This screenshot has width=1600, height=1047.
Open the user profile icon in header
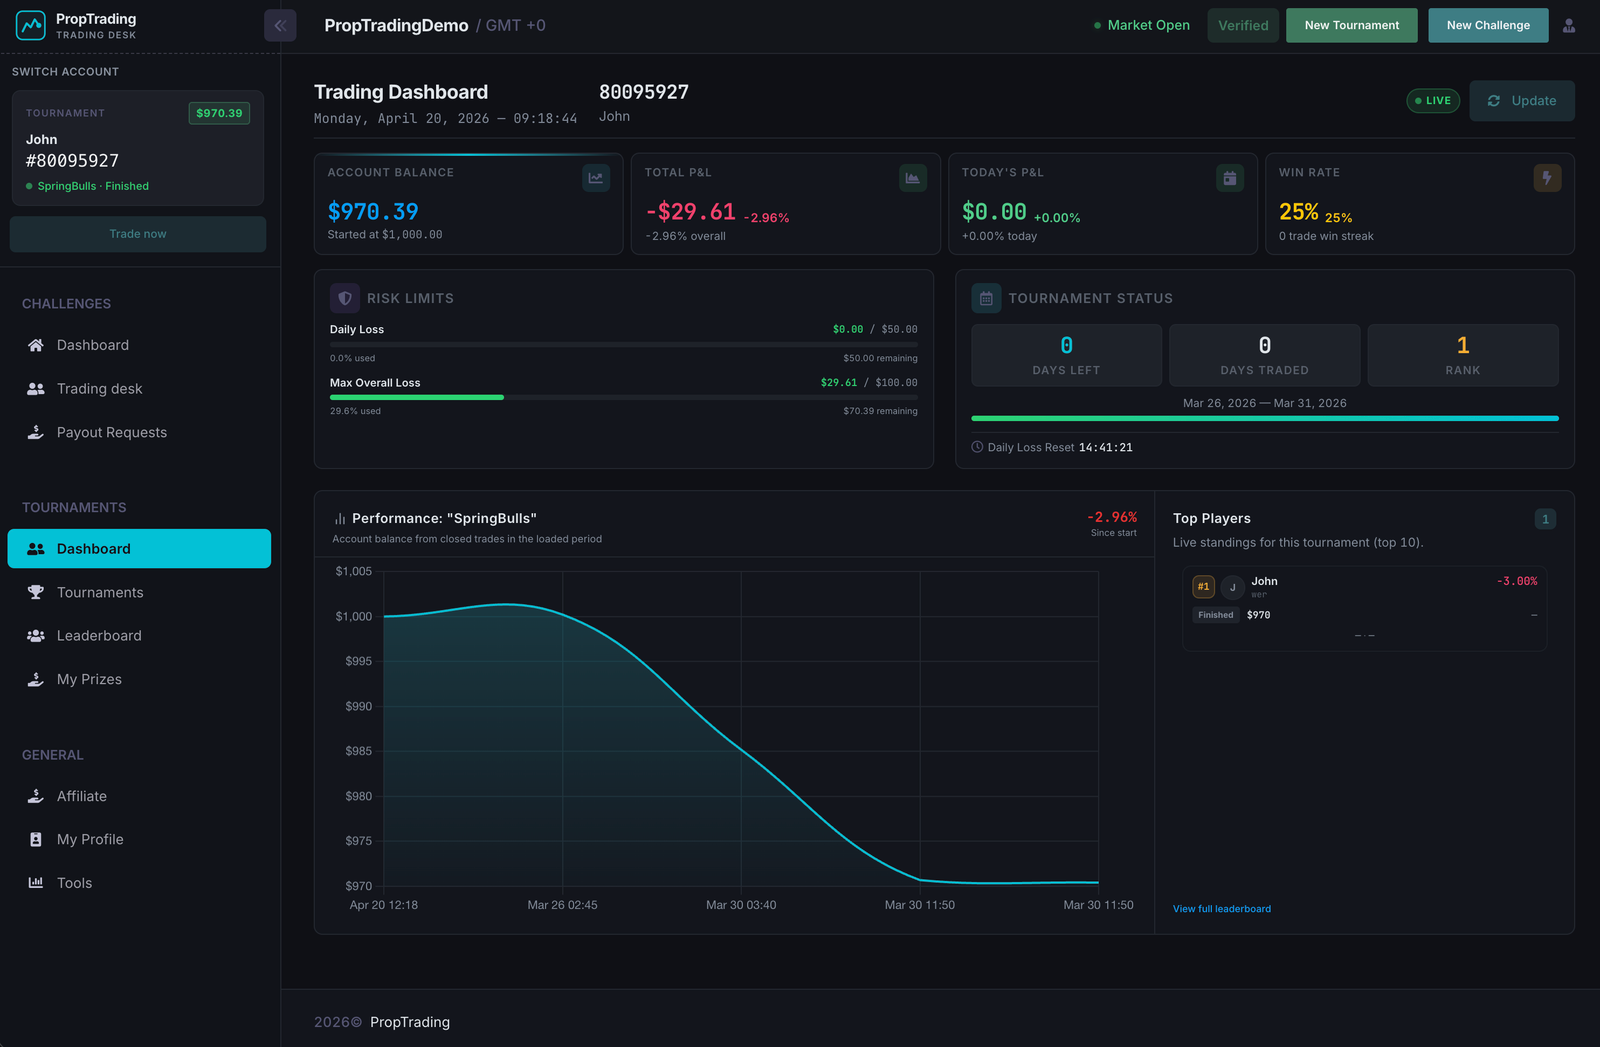[1568, 26]
